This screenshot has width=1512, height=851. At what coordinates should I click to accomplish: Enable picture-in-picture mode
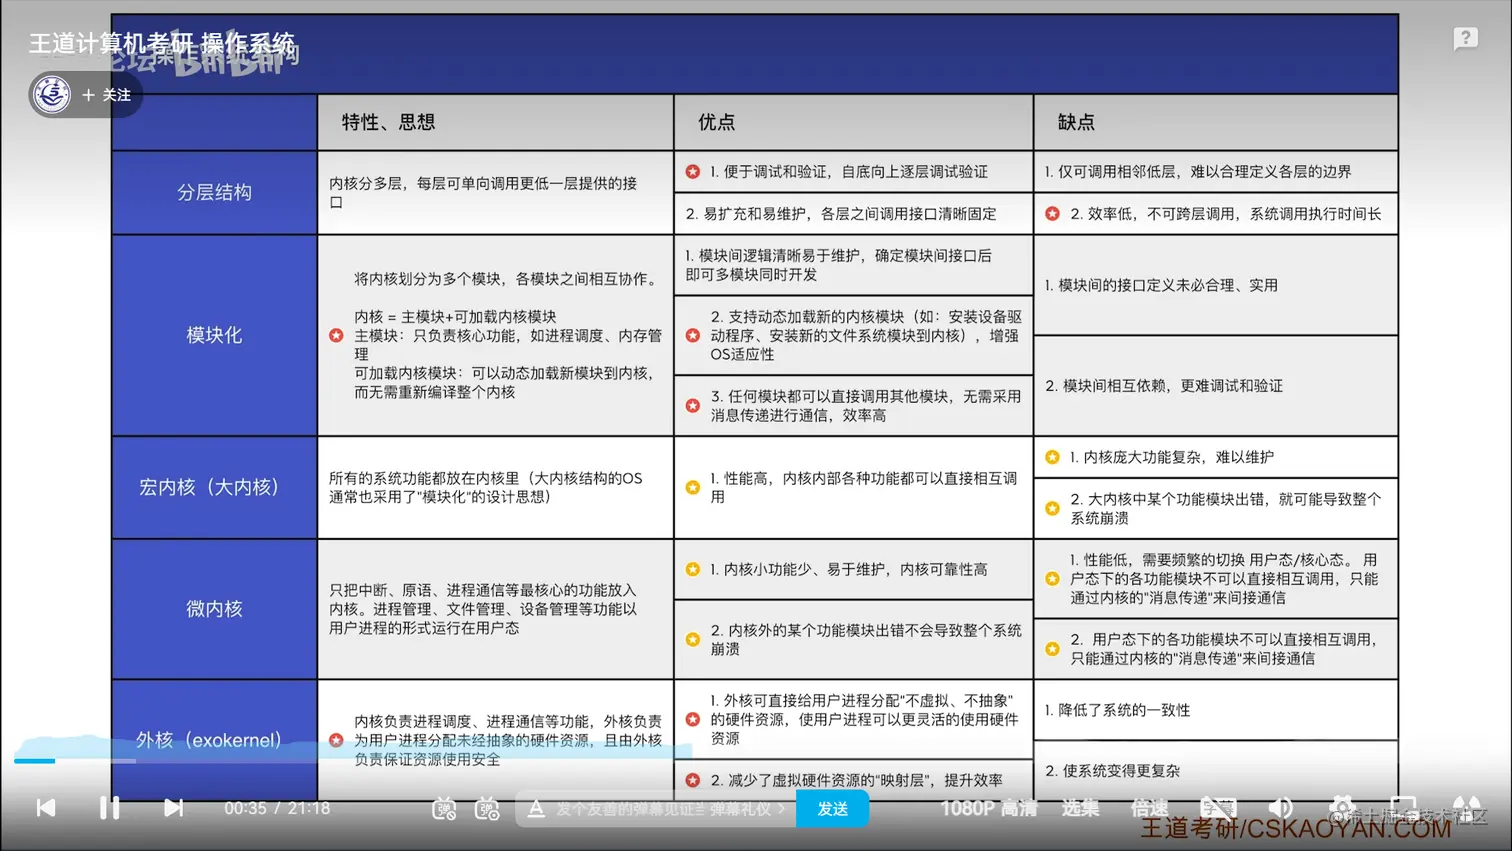(1403, 808)
